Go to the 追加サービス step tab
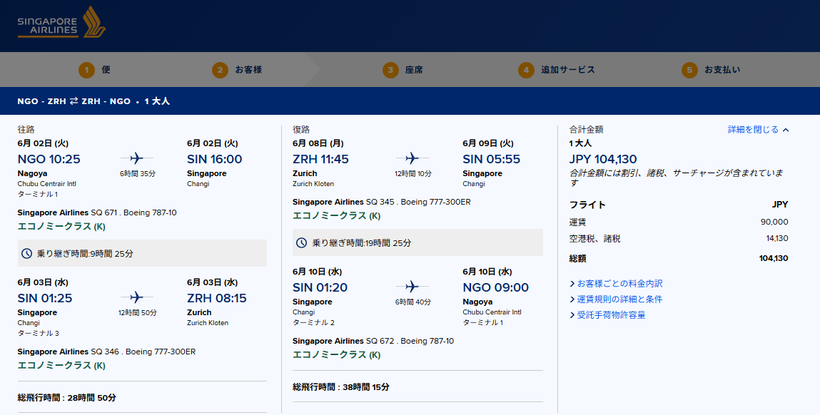The width and height of the screenshot is (820, 415). coord(556,70)
